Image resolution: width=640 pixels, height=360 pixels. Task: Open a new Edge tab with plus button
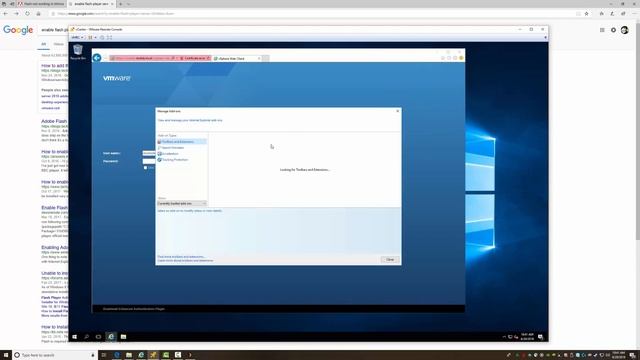click(120, 4)
